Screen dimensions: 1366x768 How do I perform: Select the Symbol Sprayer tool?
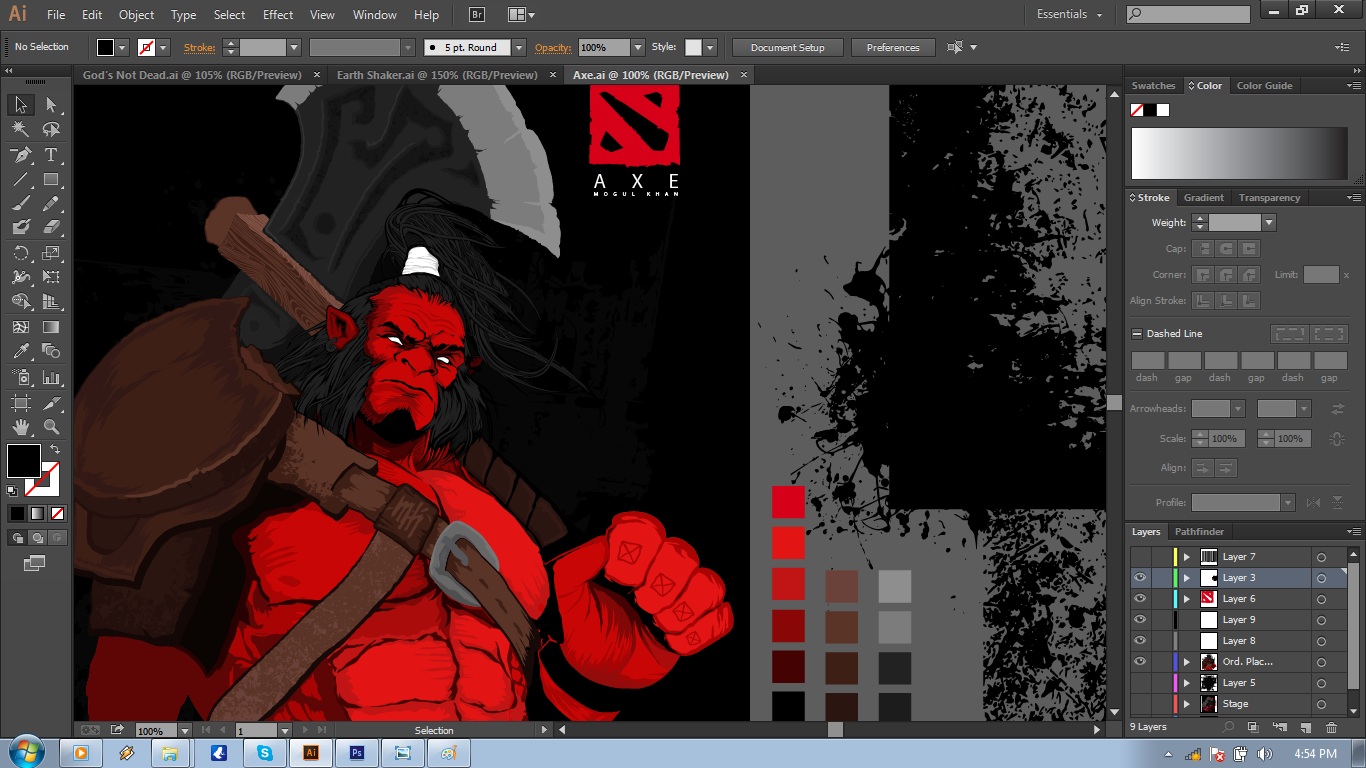[20, 378]
